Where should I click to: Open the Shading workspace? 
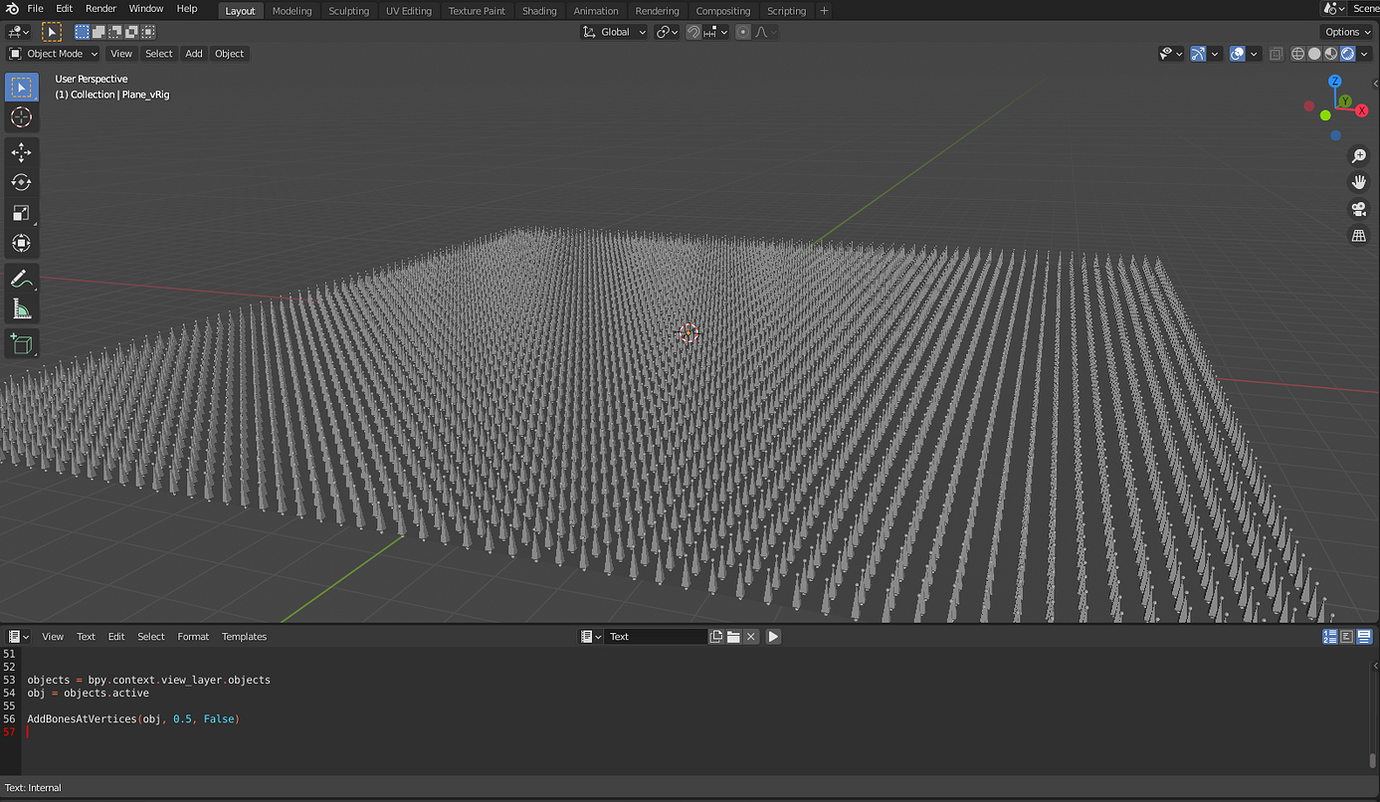[x=539, y=11]
